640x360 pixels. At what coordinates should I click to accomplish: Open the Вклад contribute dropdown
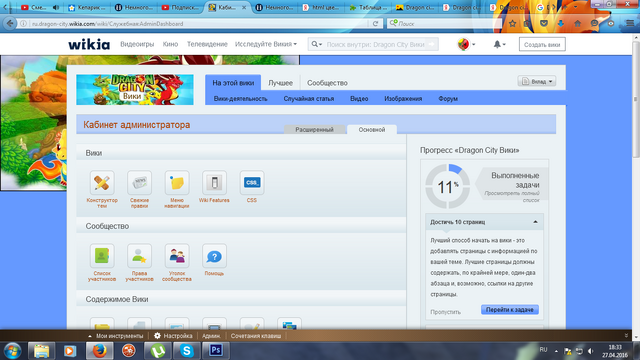point(537,81)
